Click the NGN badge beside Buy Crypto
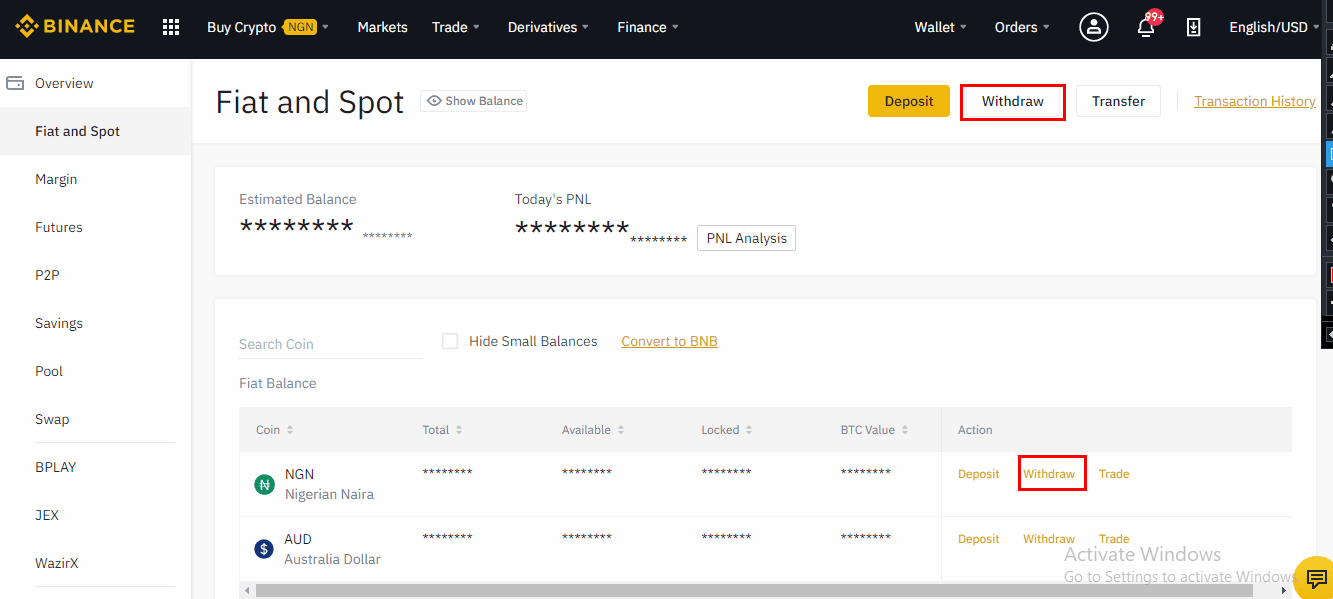This screenshot has width=1333, height=599. pos(300,27)
